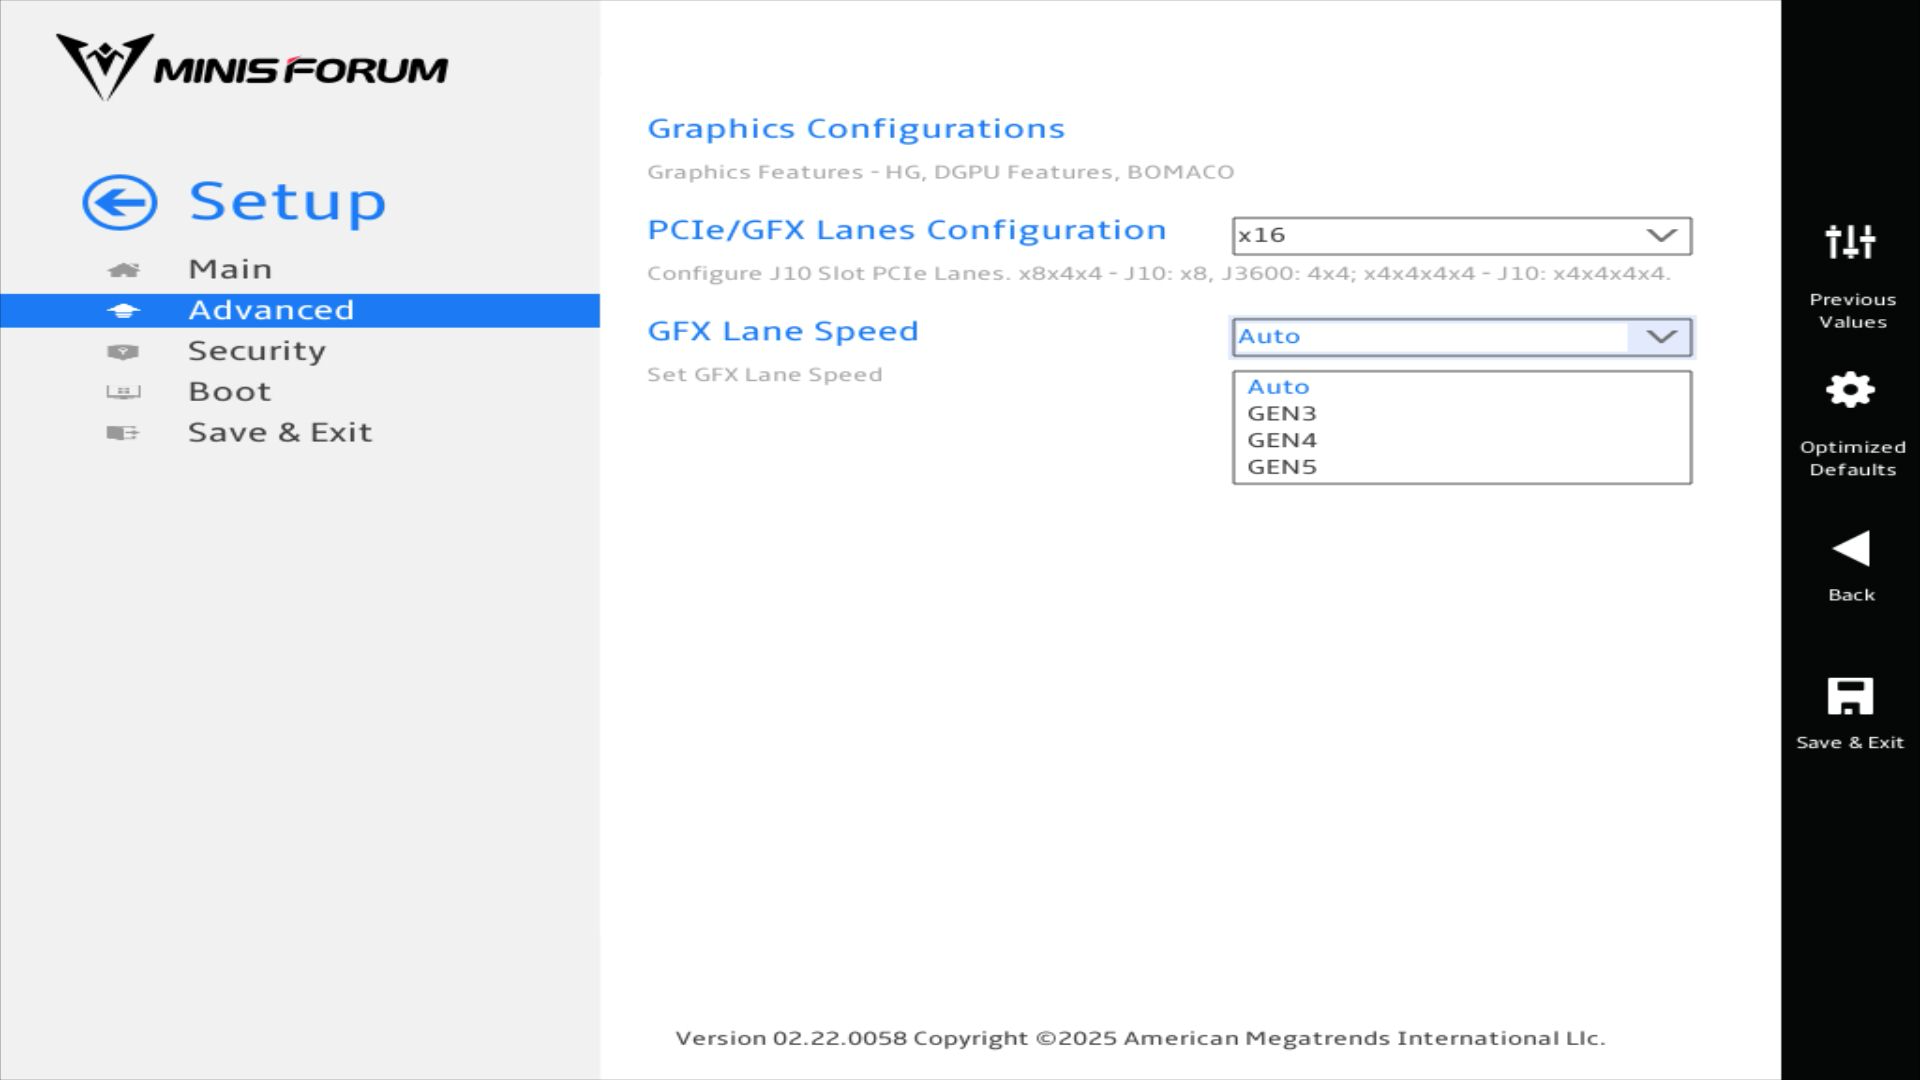Click the Boot icon in sidebar
Screen dimensions: 1920x1080
(123, 392)
